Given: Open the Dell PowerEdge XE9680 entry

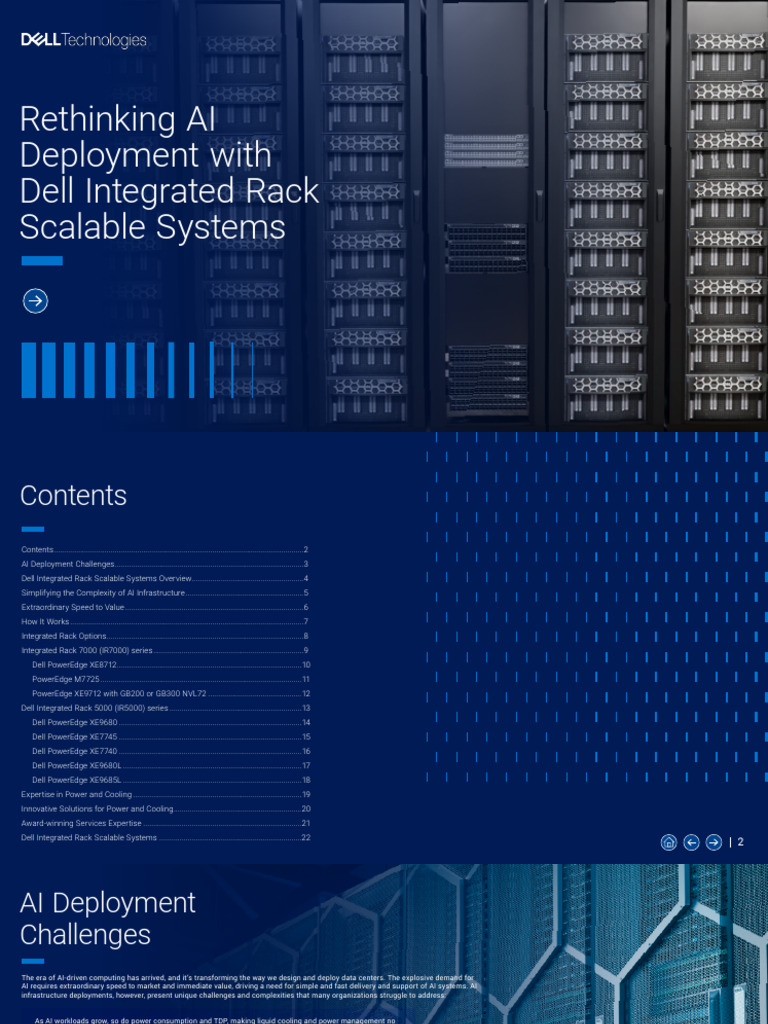Looking at the screenshot, I should [x=171, y=722].
